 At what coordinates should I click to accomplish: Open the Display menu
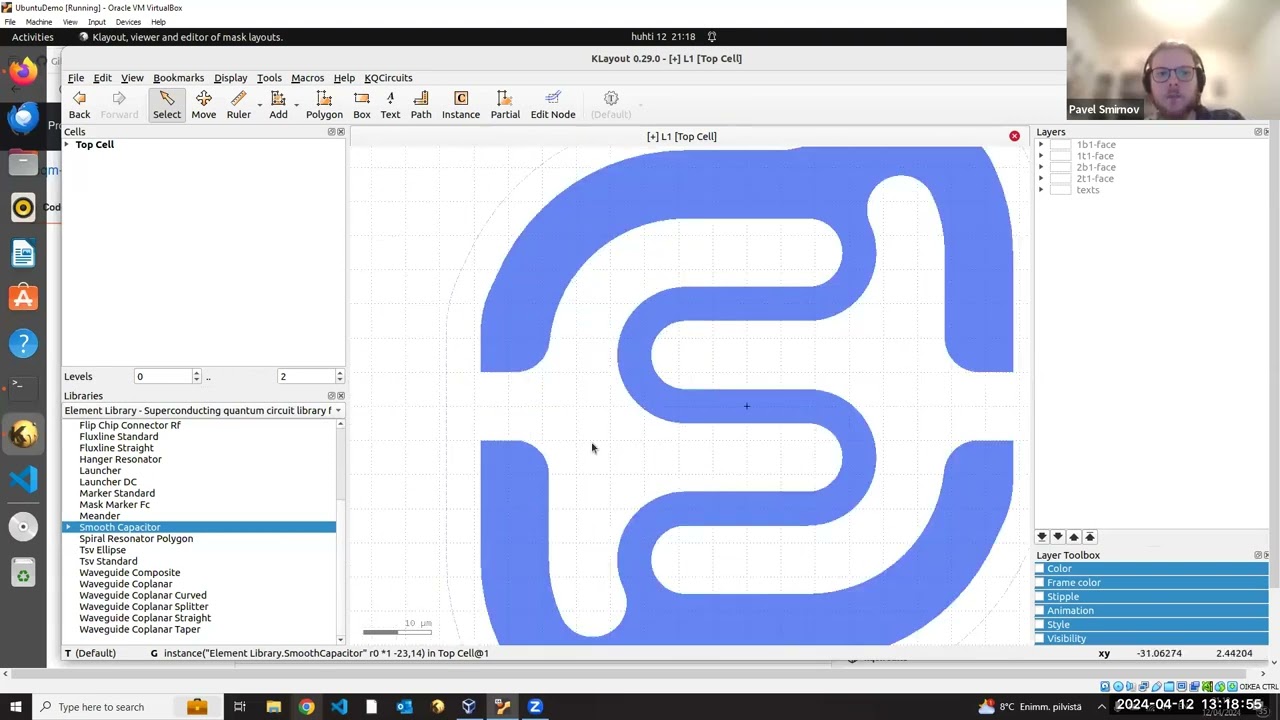pyautogui.click(x=230, y=78)
